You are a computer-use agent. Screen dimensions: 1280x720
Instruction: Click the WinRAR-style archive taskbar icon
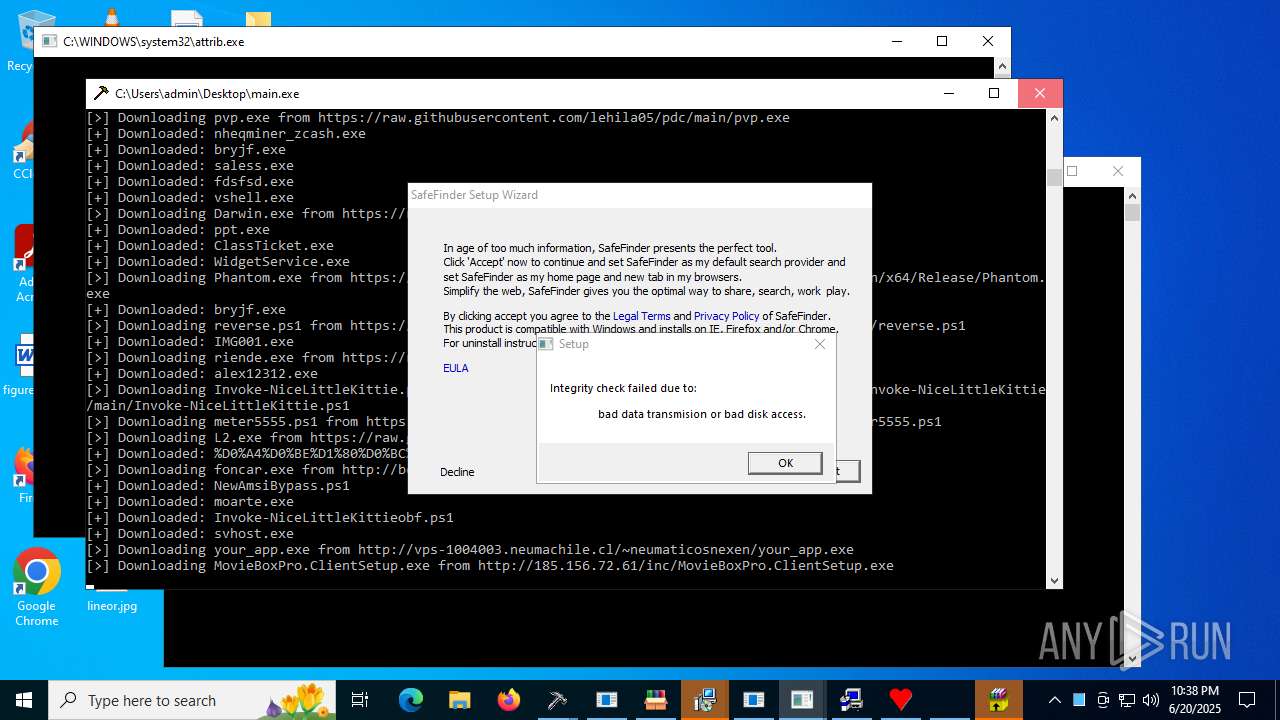(x=998, y=700)
